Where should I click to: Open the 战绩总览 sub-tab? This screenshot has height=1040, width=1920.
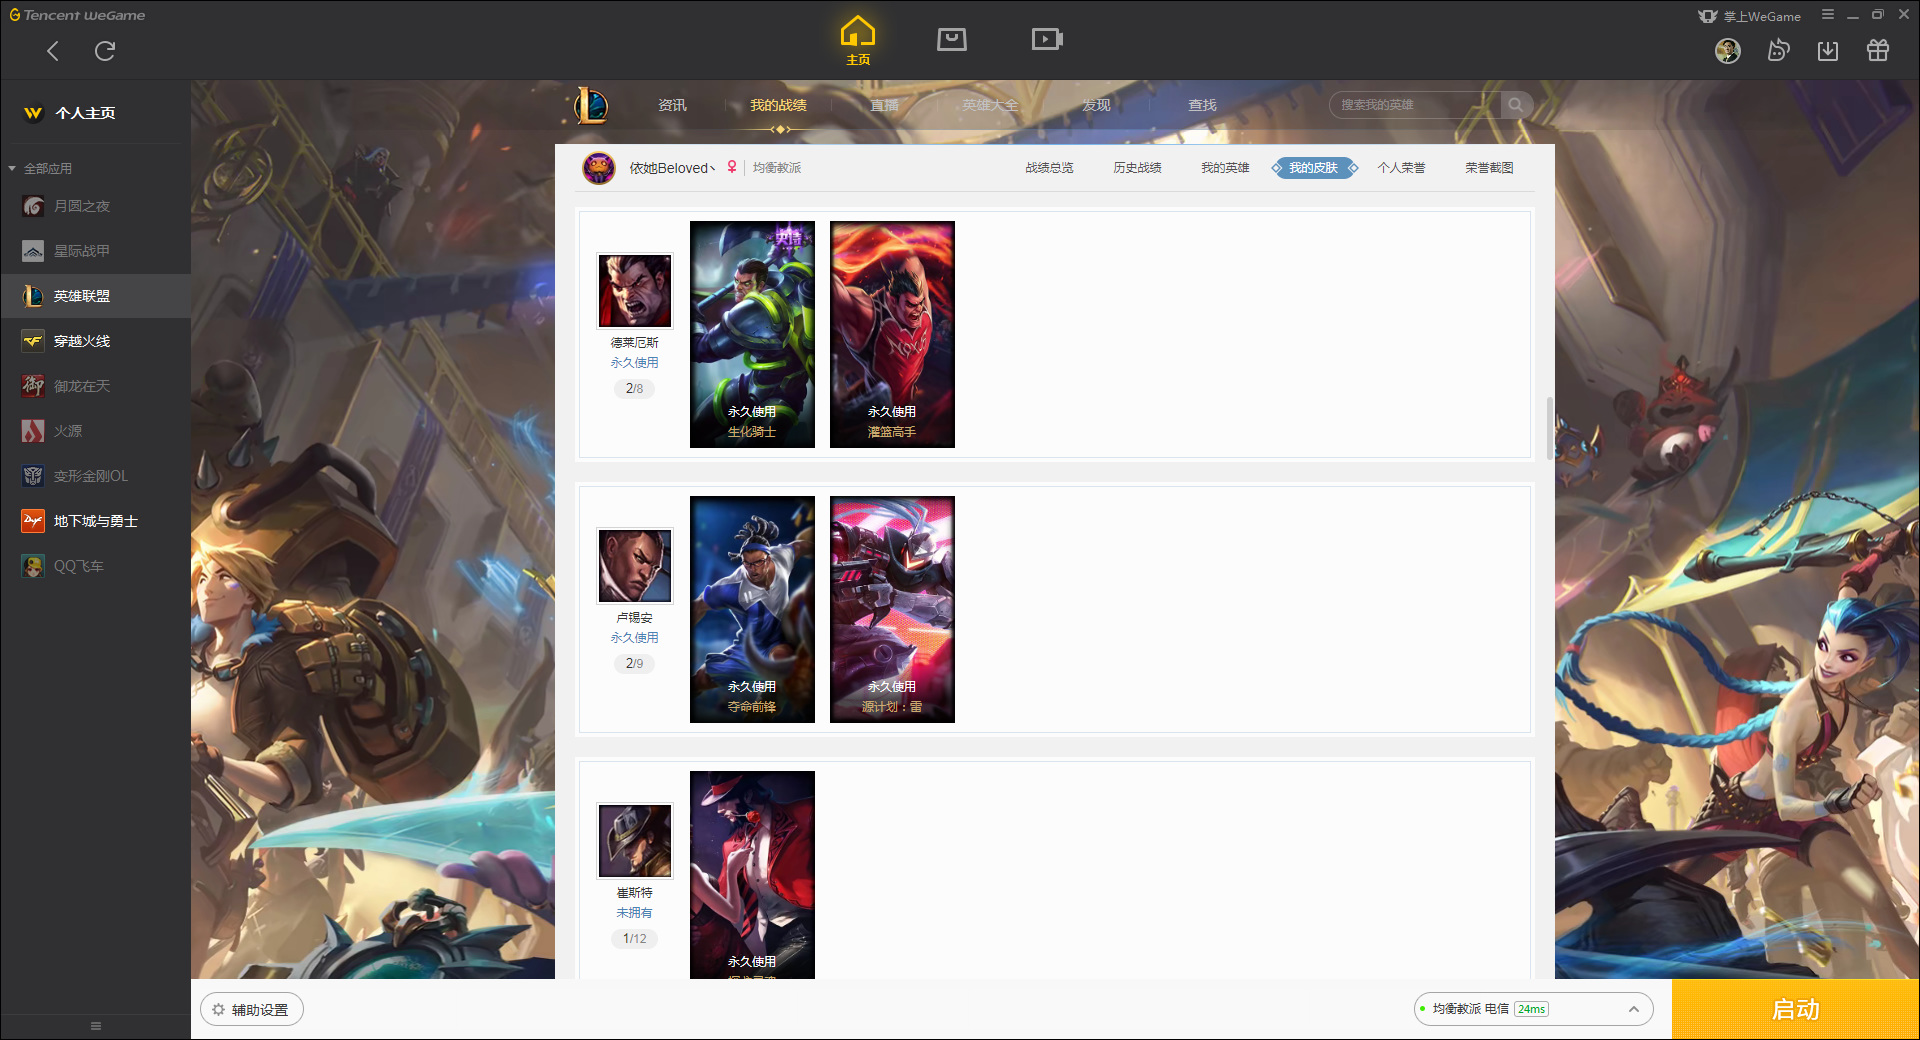coord(1049,168)
